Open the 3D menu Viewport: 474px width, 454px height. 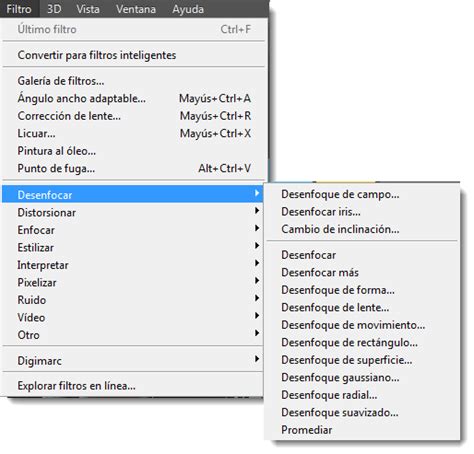tap(54, 9)
